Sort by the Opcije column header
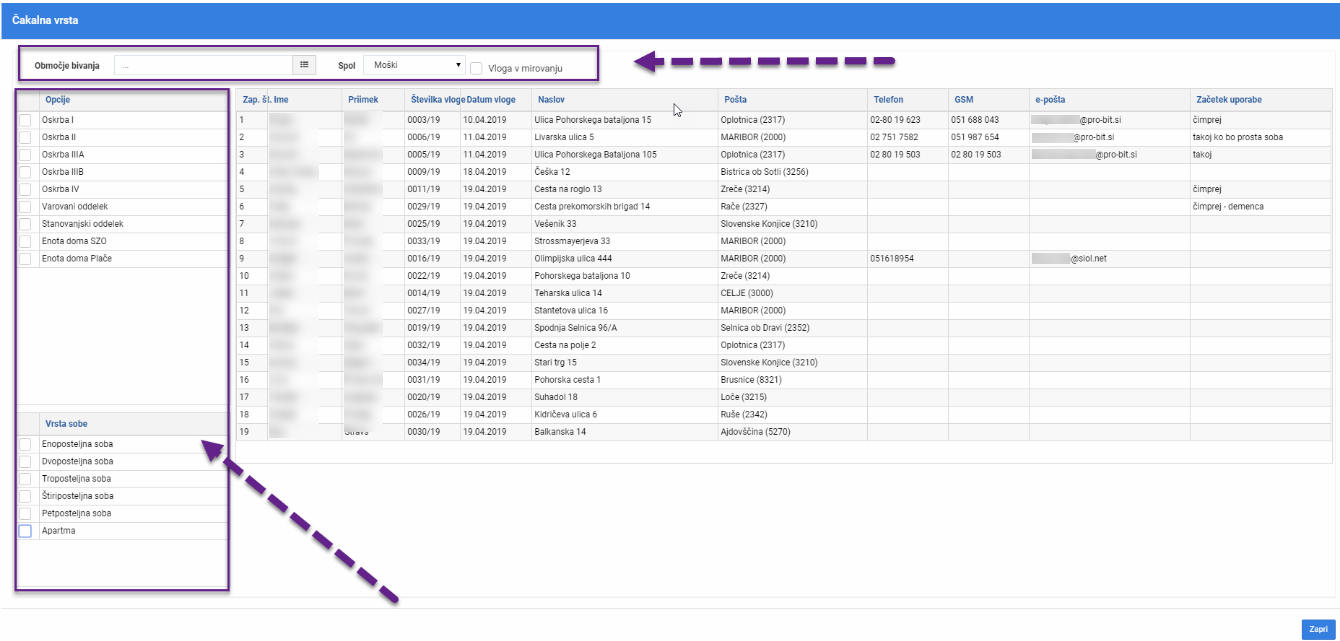The image size is (1340, 641). 58,100
